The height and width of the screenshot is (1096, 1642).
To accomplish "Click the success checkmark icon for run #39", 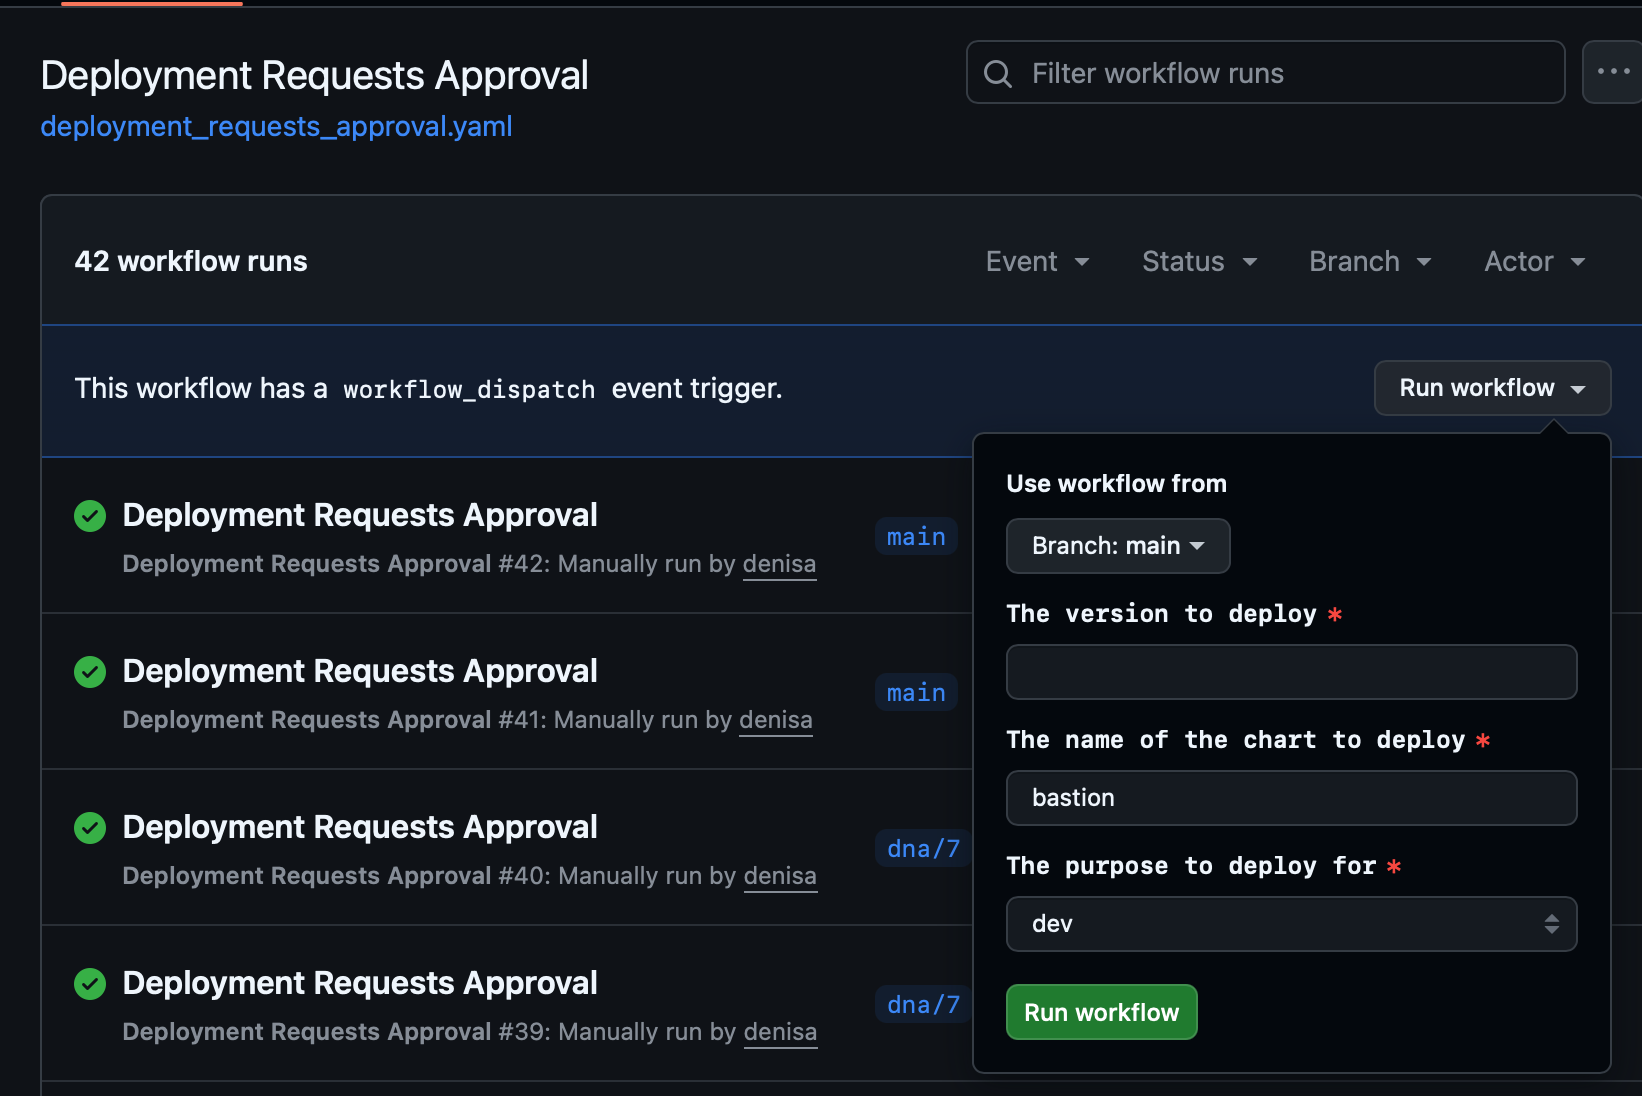I will 90,984.
